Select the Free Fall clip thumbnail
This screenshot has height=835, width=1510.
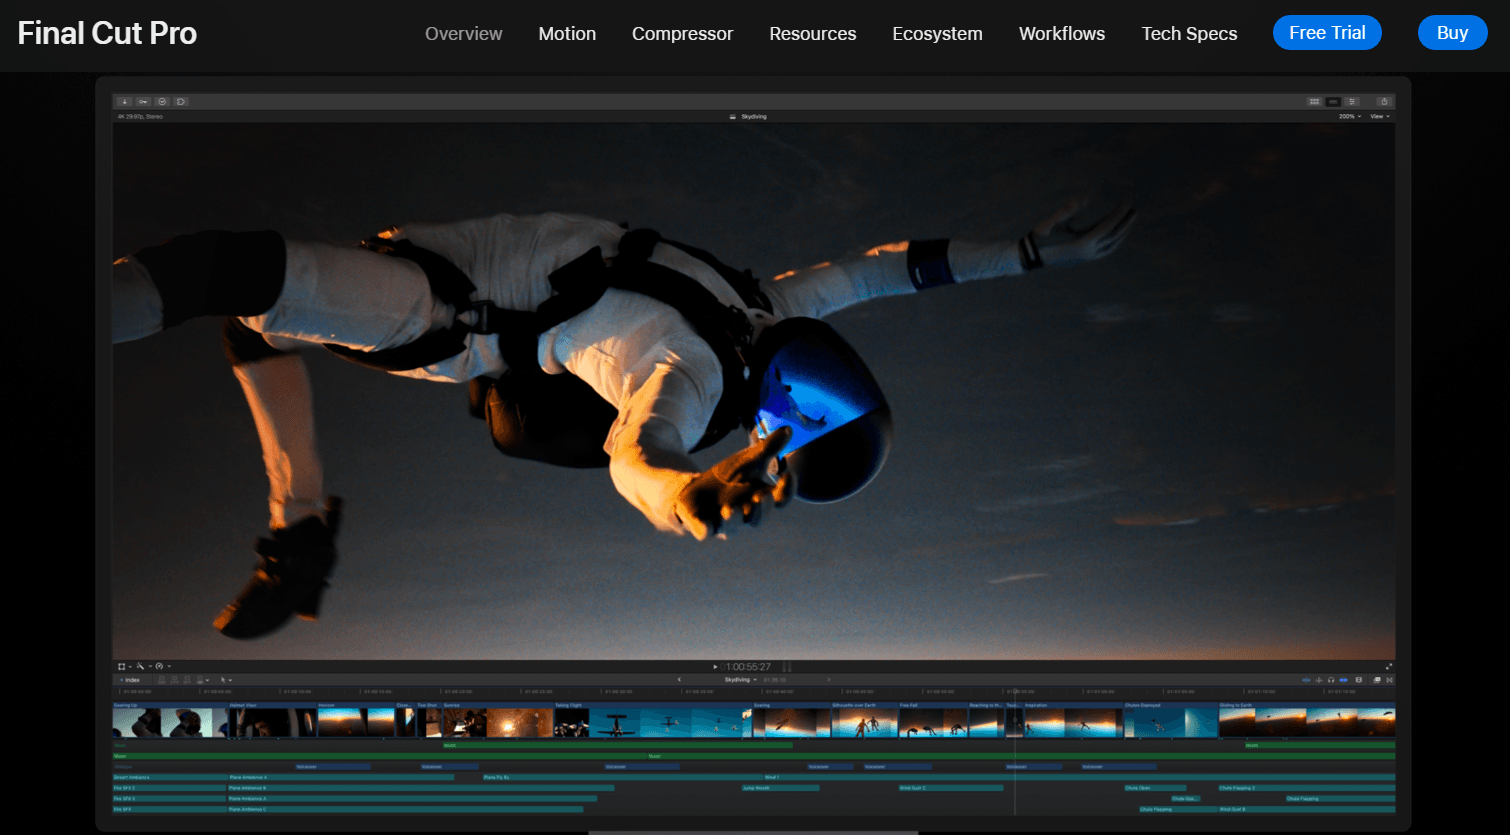(x=932, y=721)
